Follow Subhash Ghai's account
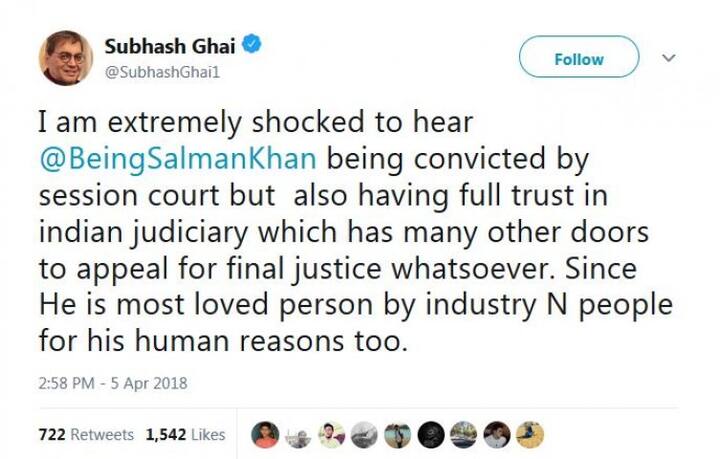Image resolution: width=720 pixels, height=459 pixels. coord(579,57)
